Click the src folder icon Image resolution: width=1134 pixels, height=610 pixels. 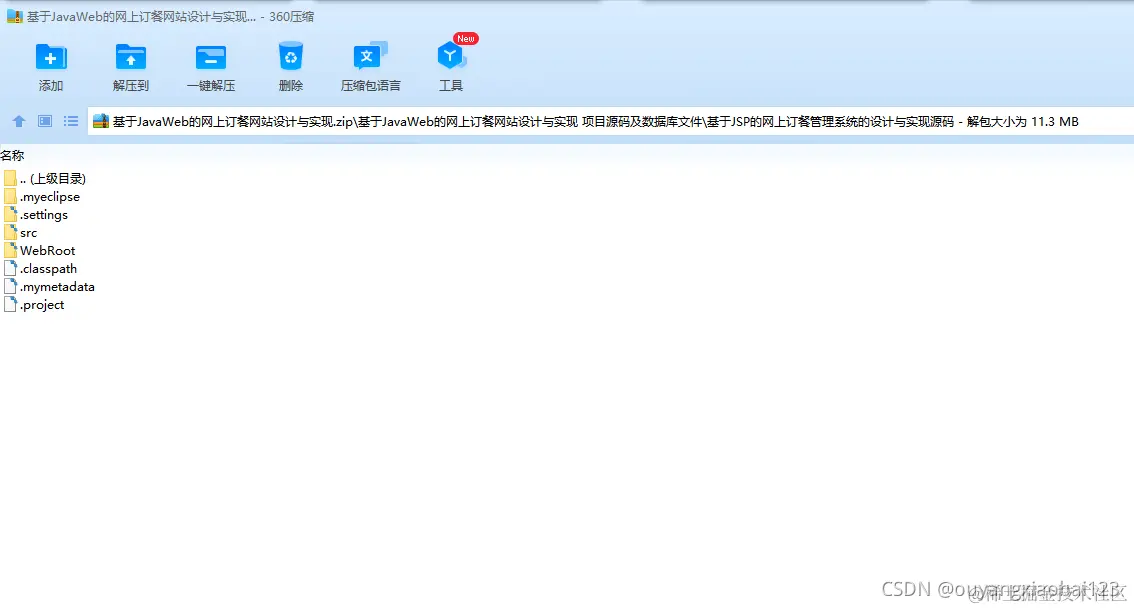(10, 233)
